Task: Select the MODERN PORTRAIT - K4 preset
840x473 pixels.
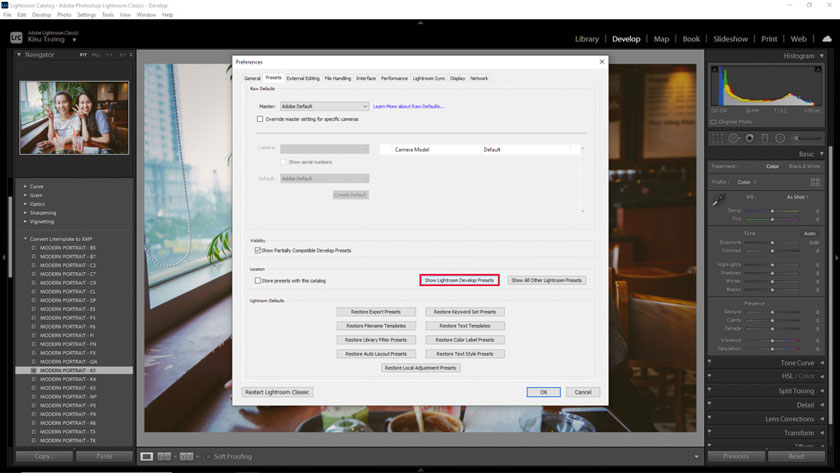Action: (68, 379)
